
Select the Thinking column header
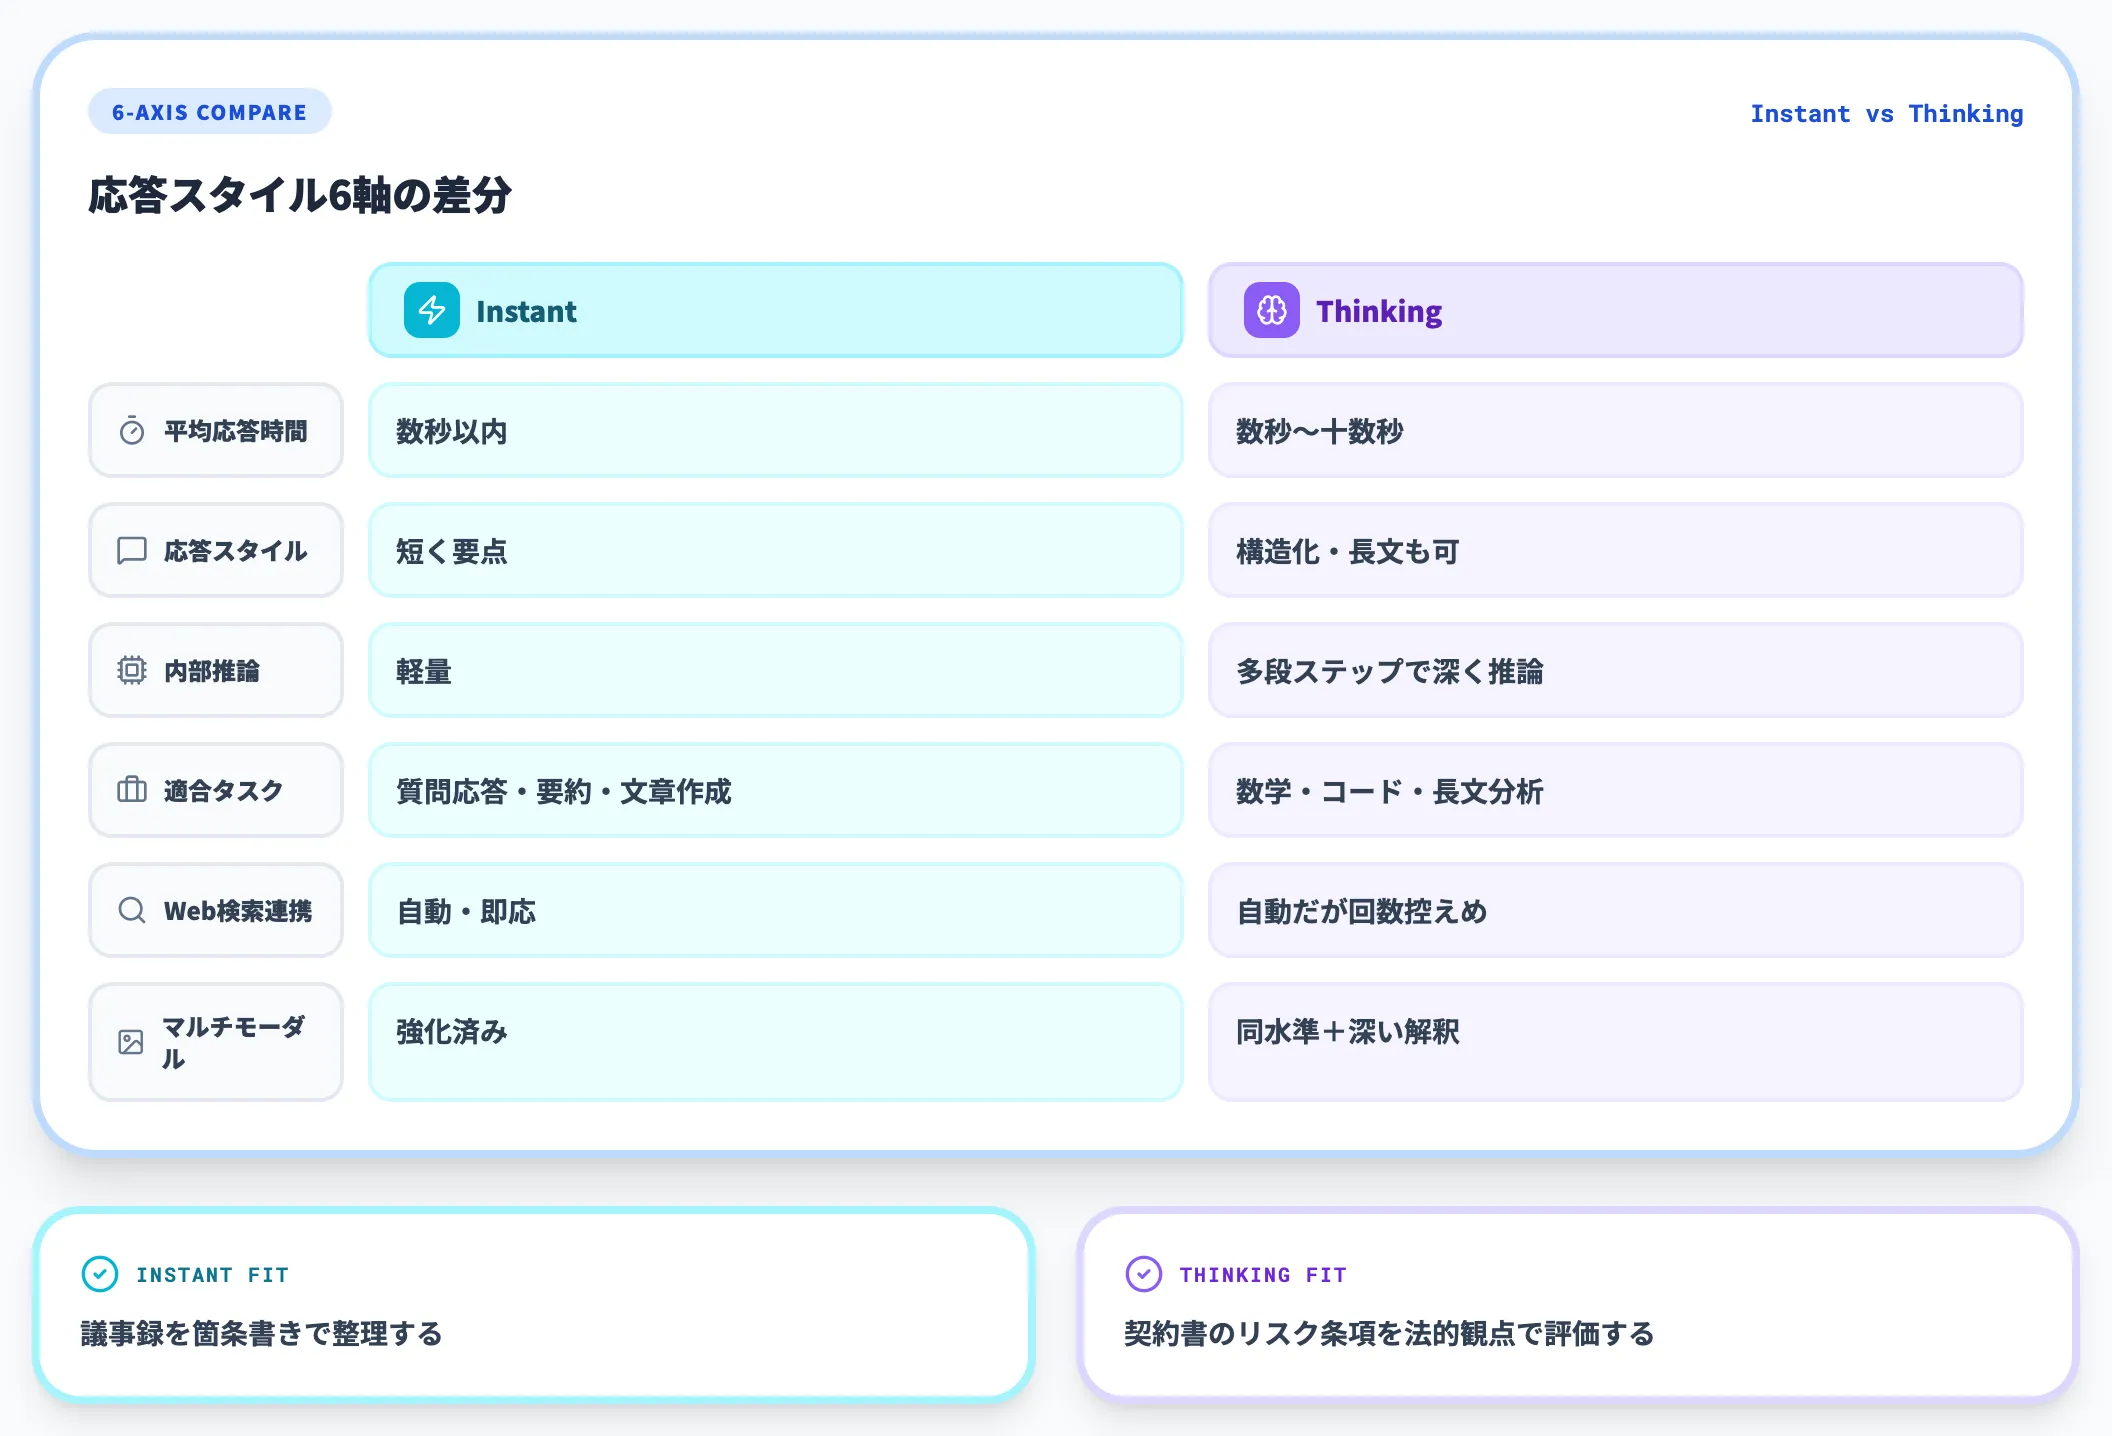[x=1616, y=310]
